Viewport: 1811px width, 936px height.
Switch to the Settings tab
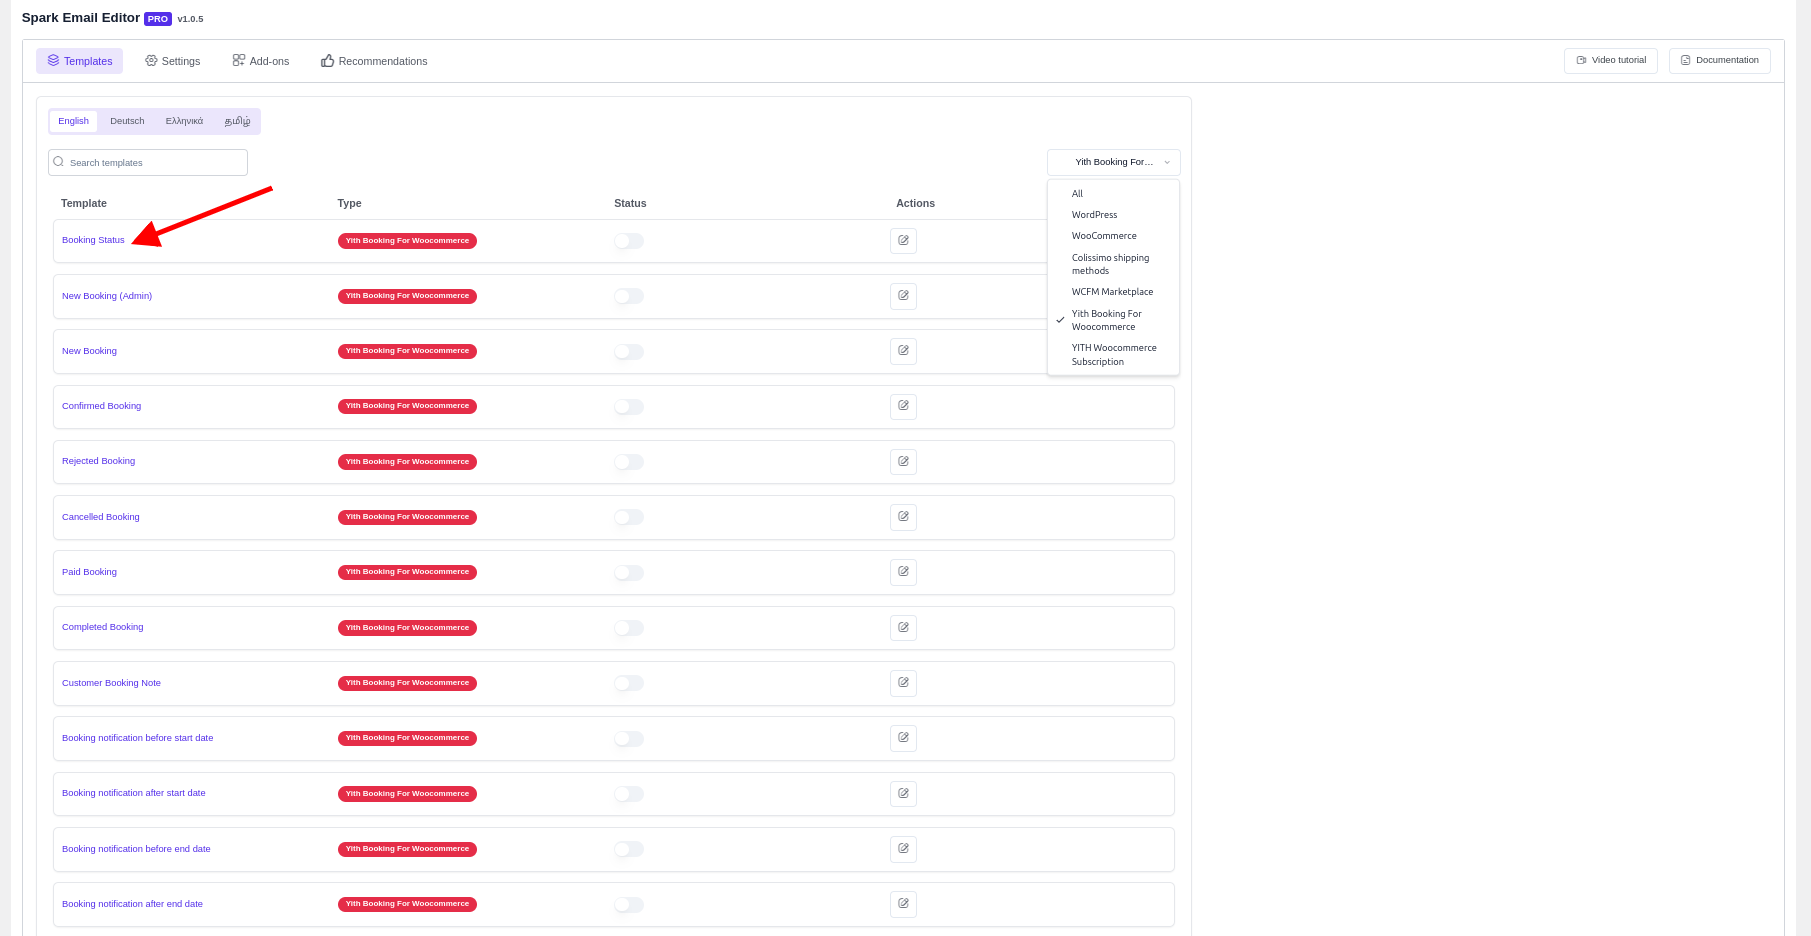point(173,61)
